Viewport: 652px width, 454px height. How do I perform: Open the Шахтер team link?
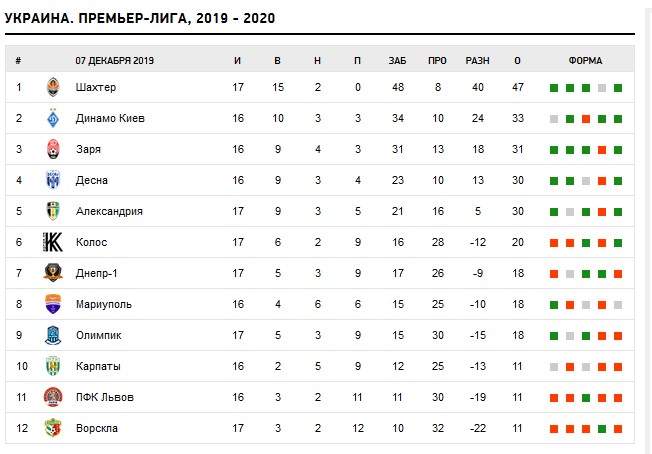pos(96,87)
